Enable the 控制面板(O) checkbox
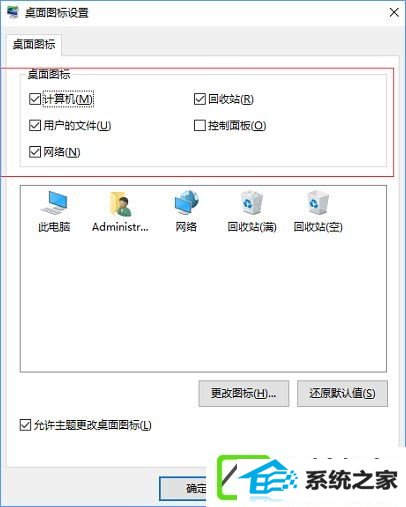This screenshot has width=406, height=507. tap(199, 126)
